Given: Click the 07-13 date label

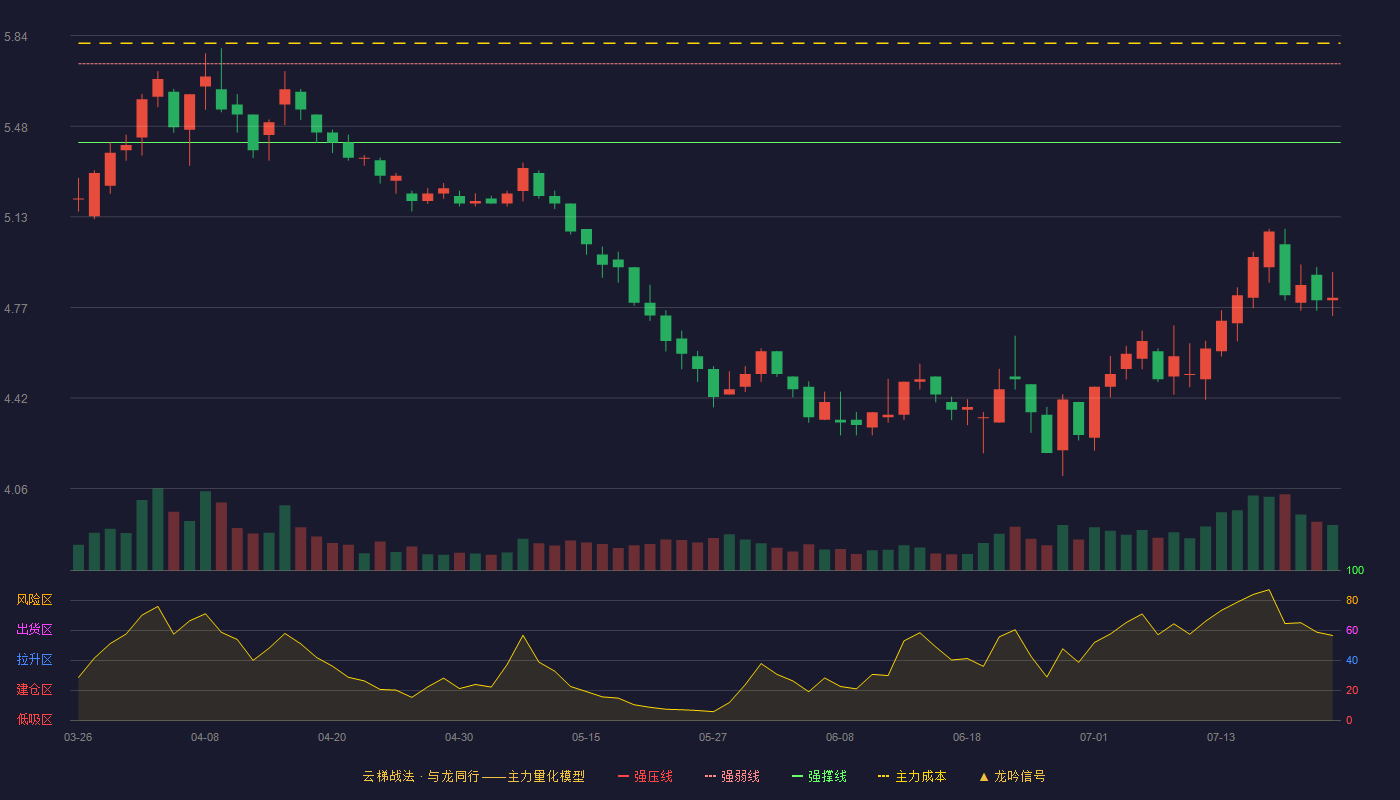Looking at the screenshot, I should click(1221, 737).
